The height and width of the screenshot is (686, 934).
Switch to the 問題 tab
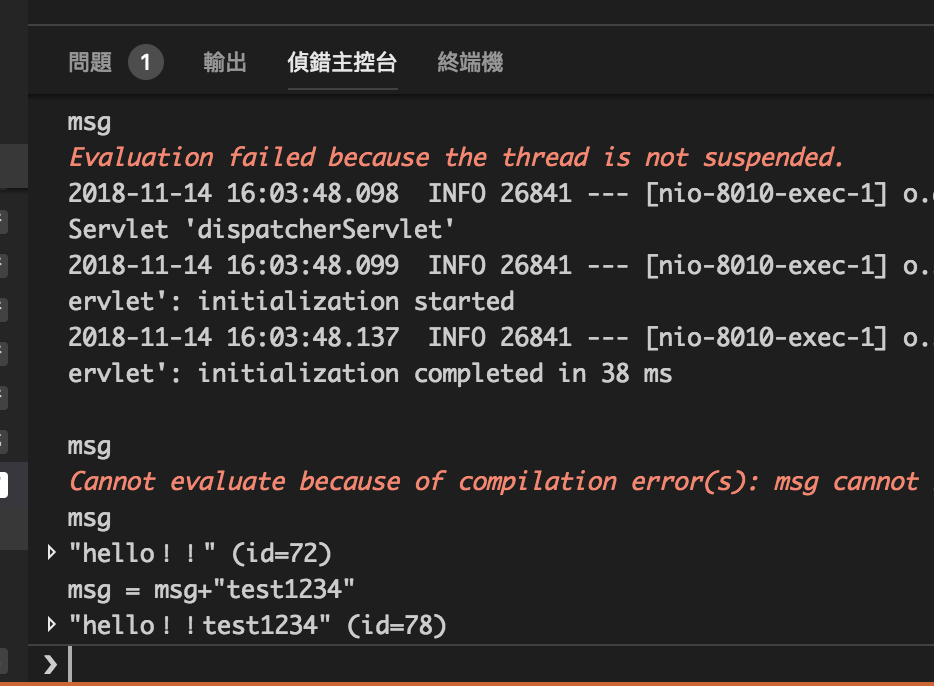(x=90, y=62)
